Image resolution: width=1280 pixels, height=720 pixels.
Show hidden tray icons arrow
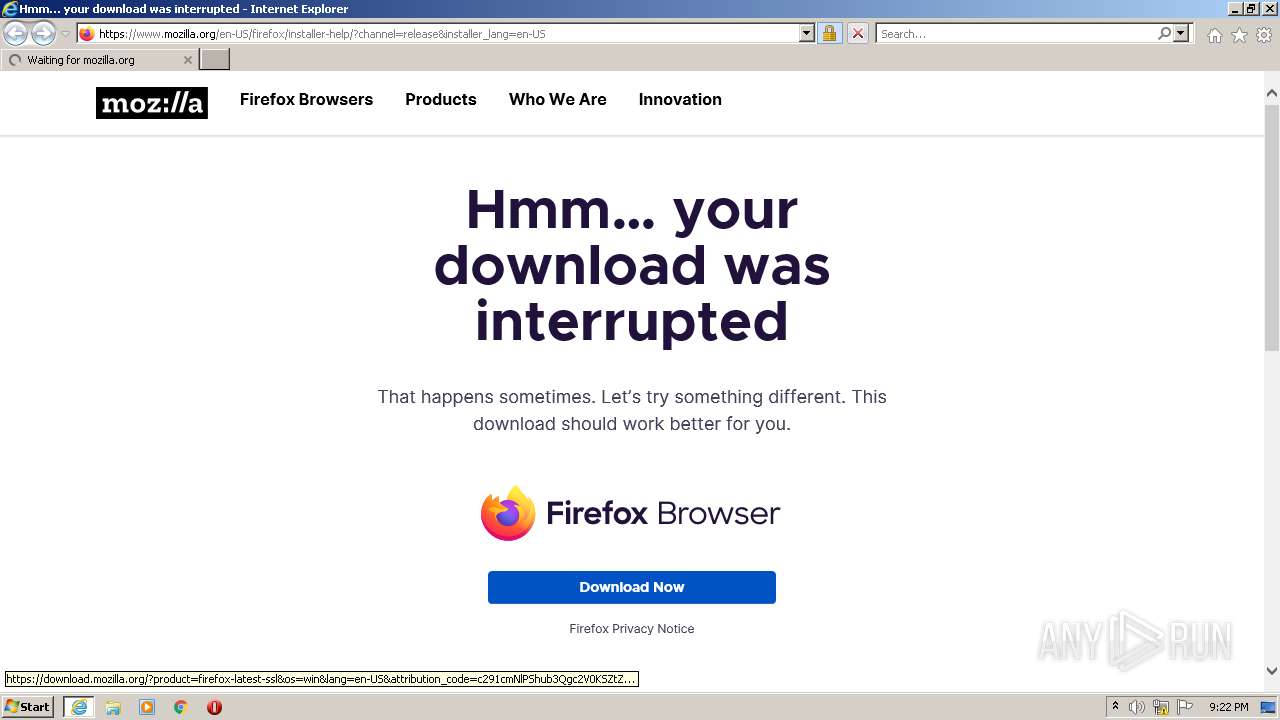[x=1115, y=707]
